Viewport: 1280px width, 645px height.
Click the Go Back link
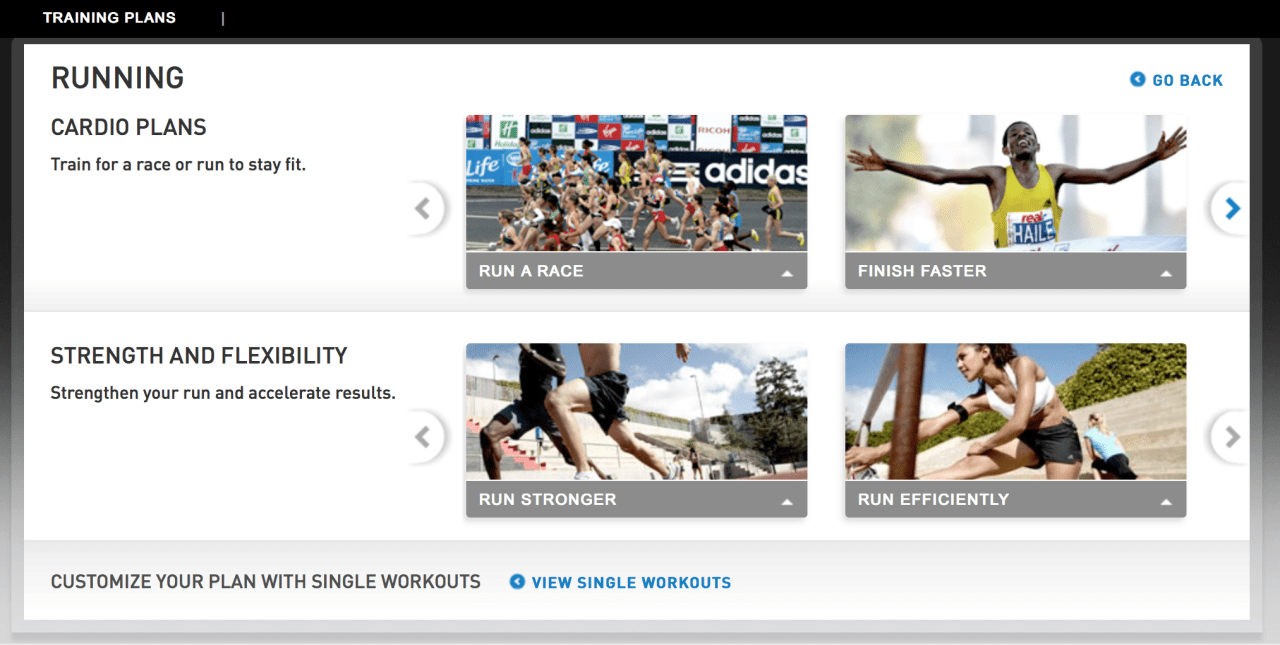tap(1187, 80)
